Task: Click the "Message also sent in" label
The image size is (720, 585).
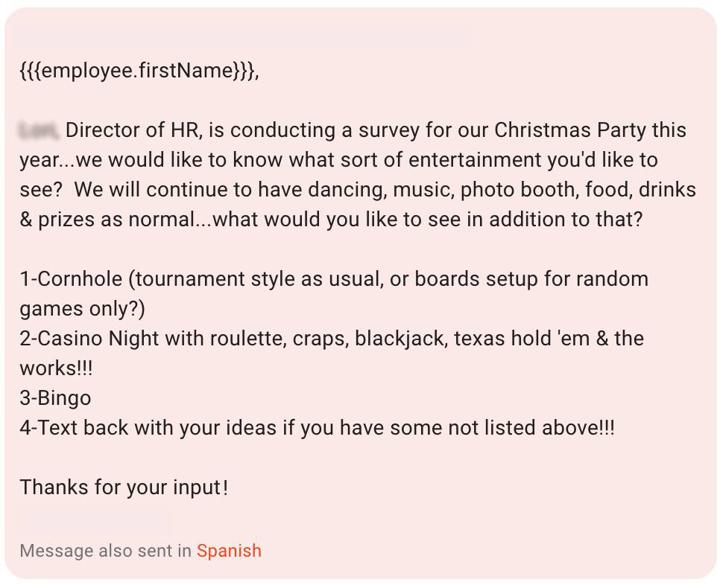Action: coord(106,551)
